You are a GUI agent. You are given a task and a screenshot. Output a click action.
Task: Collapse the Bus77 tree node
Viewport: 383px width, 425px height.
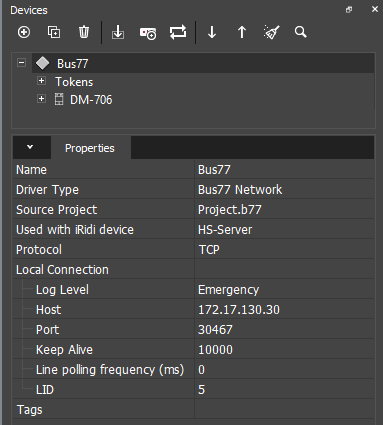pos(21,62)
